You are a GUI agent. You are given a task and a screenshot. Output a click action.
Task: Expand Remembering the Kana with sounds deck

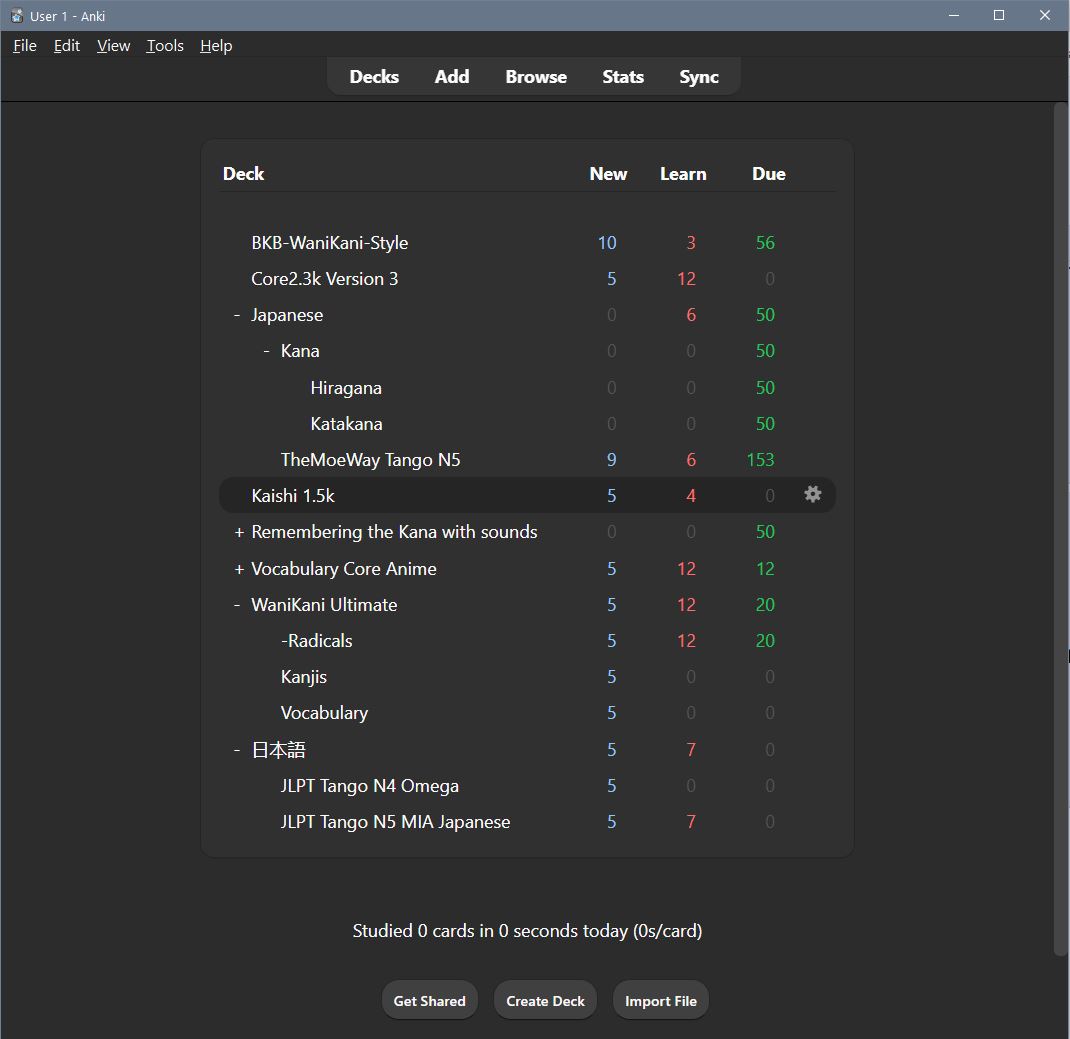pos(239,532)
